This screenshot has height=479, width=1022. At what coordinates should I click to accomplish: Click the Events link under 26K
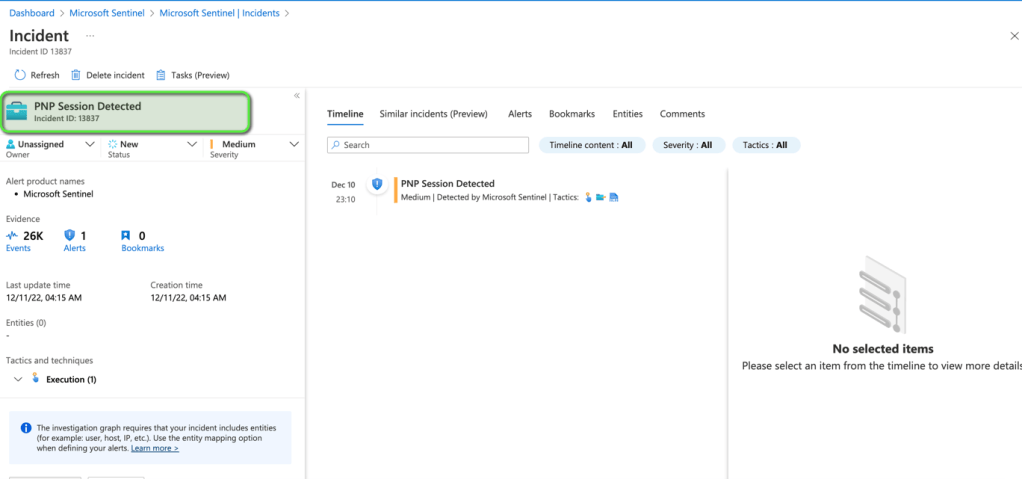pos(18,248)
